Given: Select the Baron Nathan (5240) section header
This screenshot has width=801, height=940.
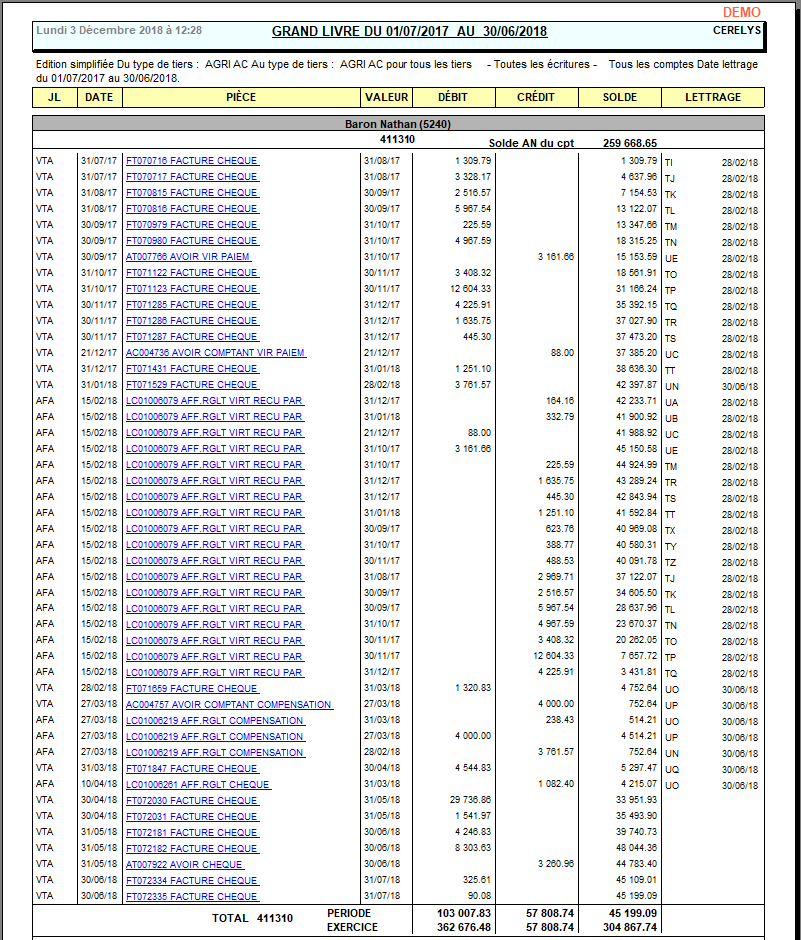Looking at the screenshot, I should [x=400, y=123].
